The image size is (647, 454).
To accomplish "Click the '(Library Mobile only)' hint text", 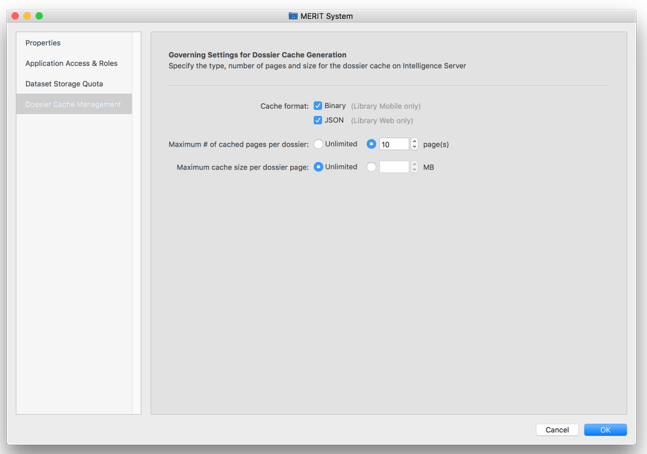I will click(x=386, y=106).
